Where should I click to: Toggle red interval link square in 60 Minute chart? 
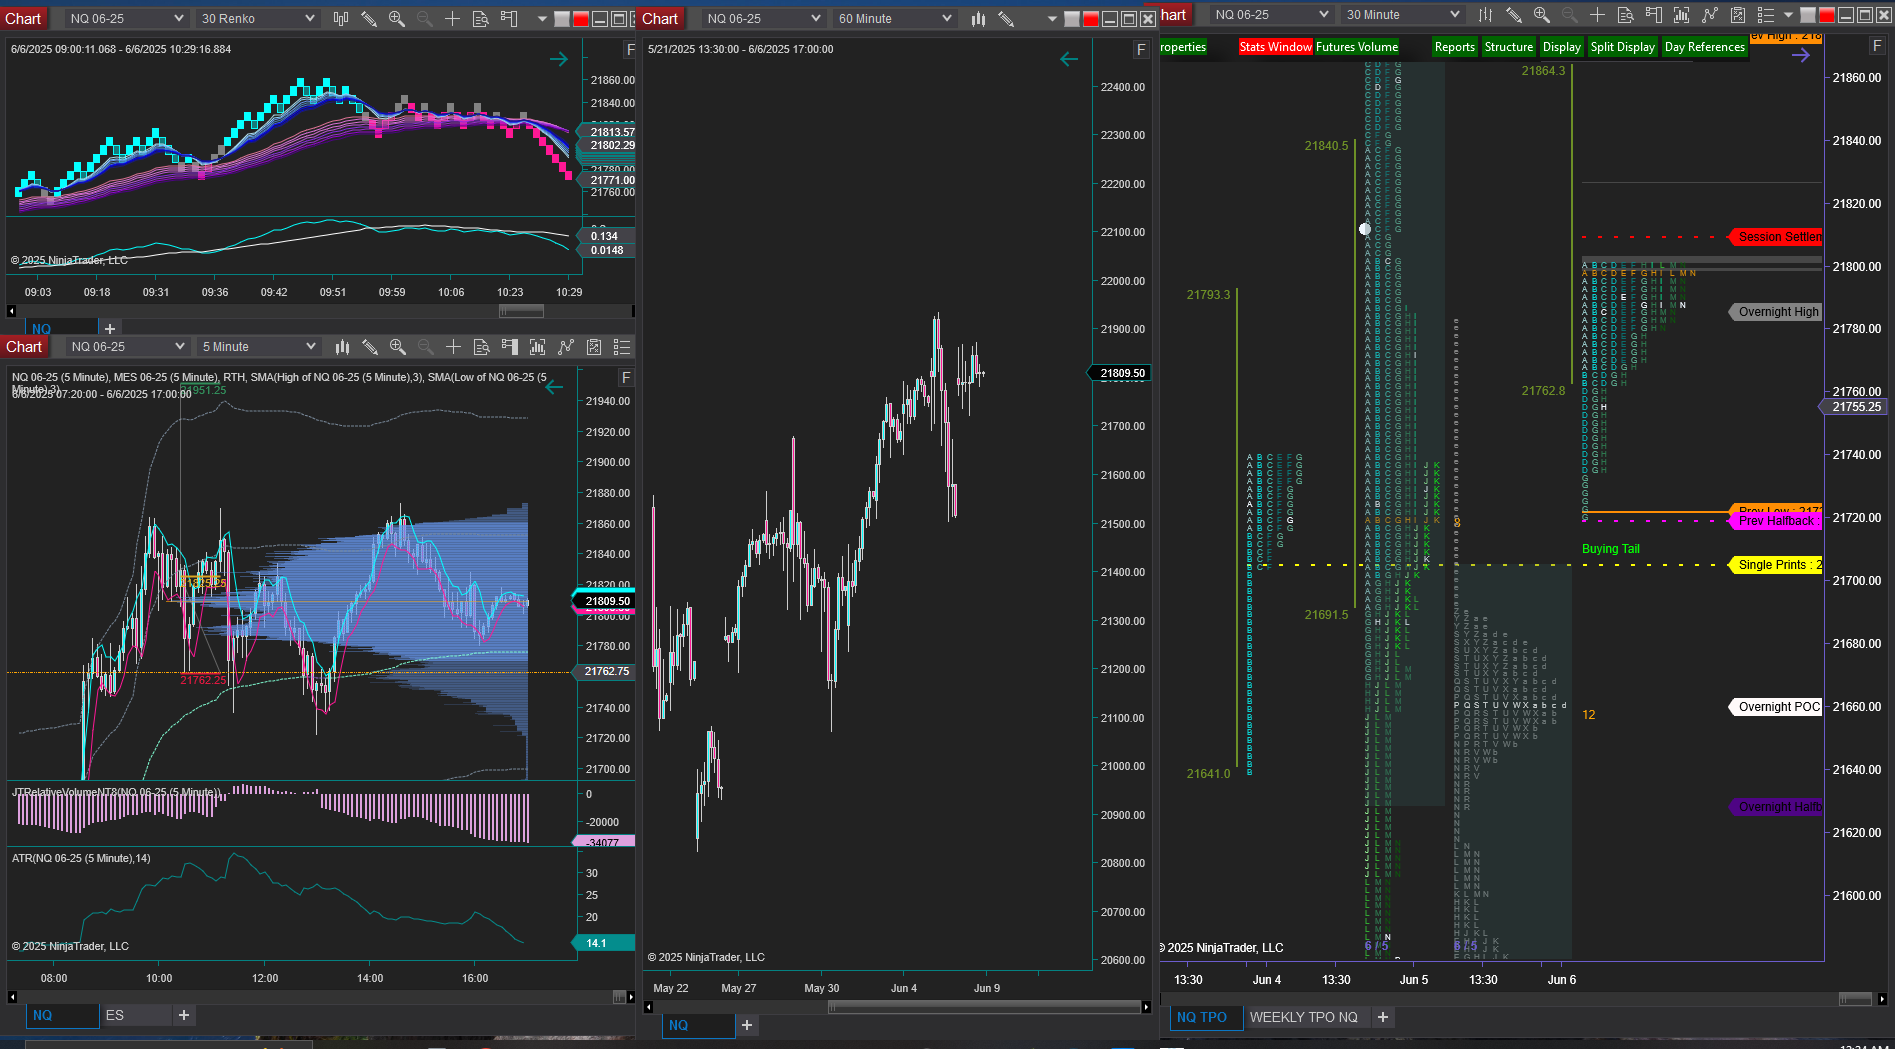coord(1090,19)
